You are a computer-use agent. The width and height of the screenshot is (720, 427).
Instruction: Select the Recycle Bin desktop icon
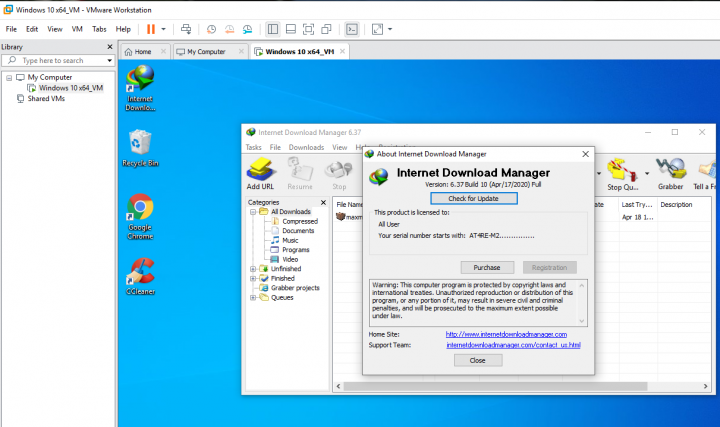(x=140, y=148)
